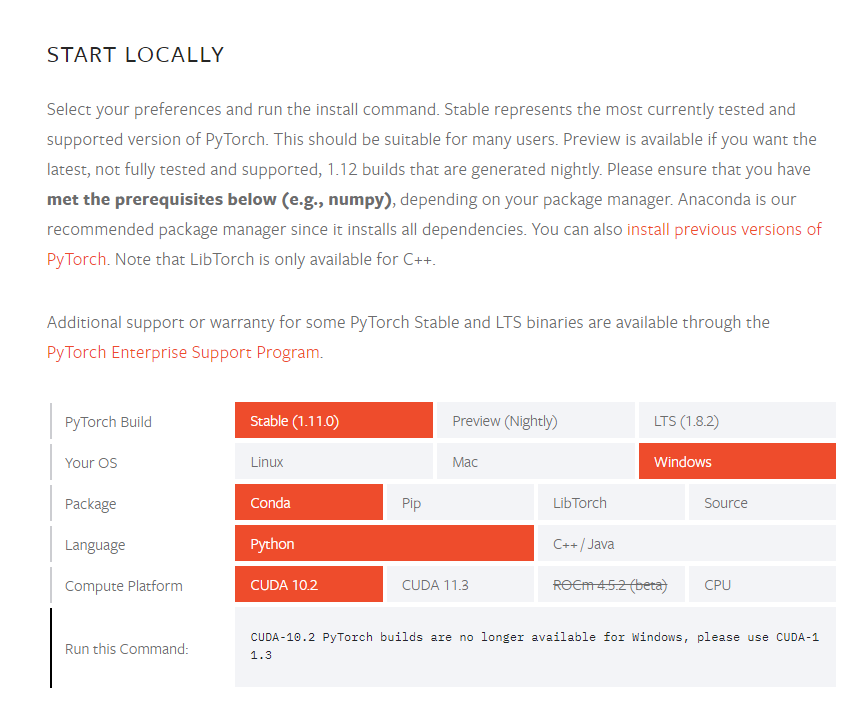Image resolution: width=855 pixels, height=713 pixels.
Task: Choose Python language option
Action: tap(384, 543)
